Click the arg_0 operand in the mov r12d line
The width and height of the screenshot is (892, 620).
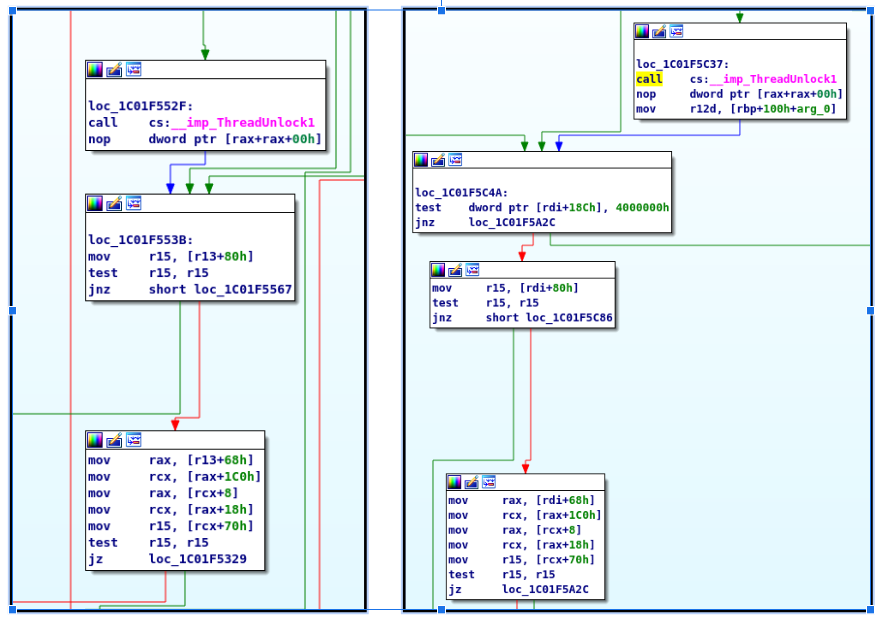pyautogui.click(x=816, y=109)
